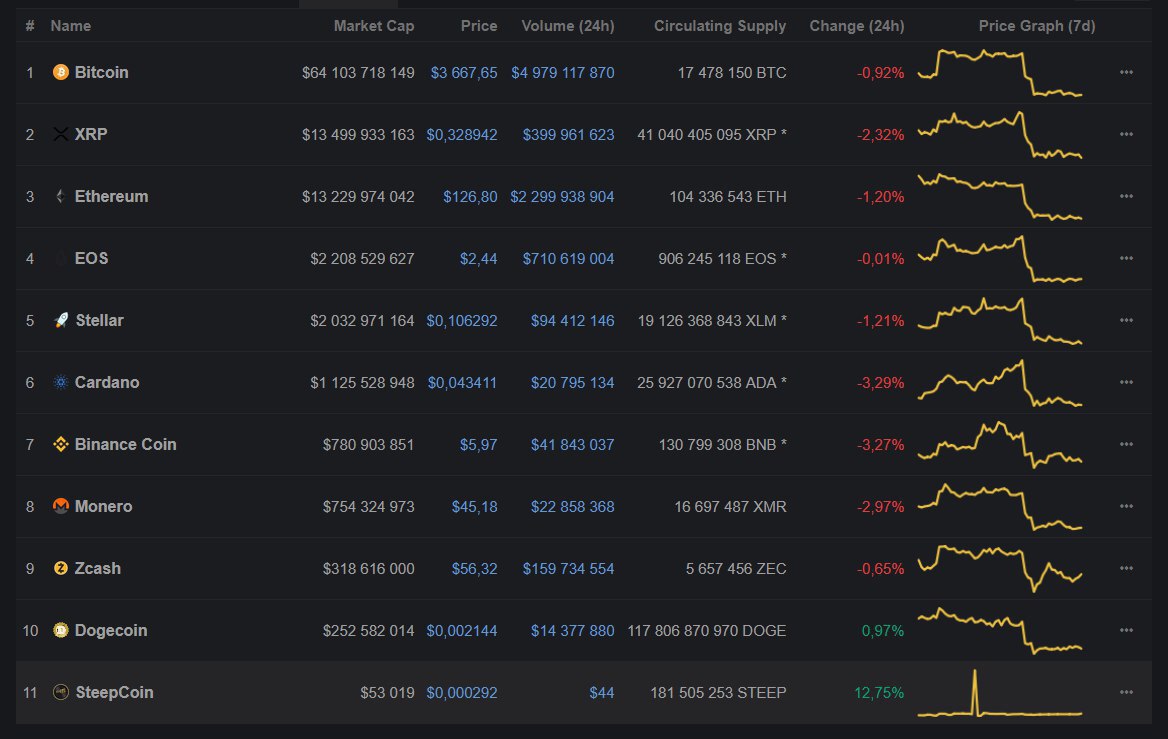Viewport: 1168px width, 739px height.
Task: Open the more options menu for XRP
Action: pyautogui.click(x=1126, y=134)
